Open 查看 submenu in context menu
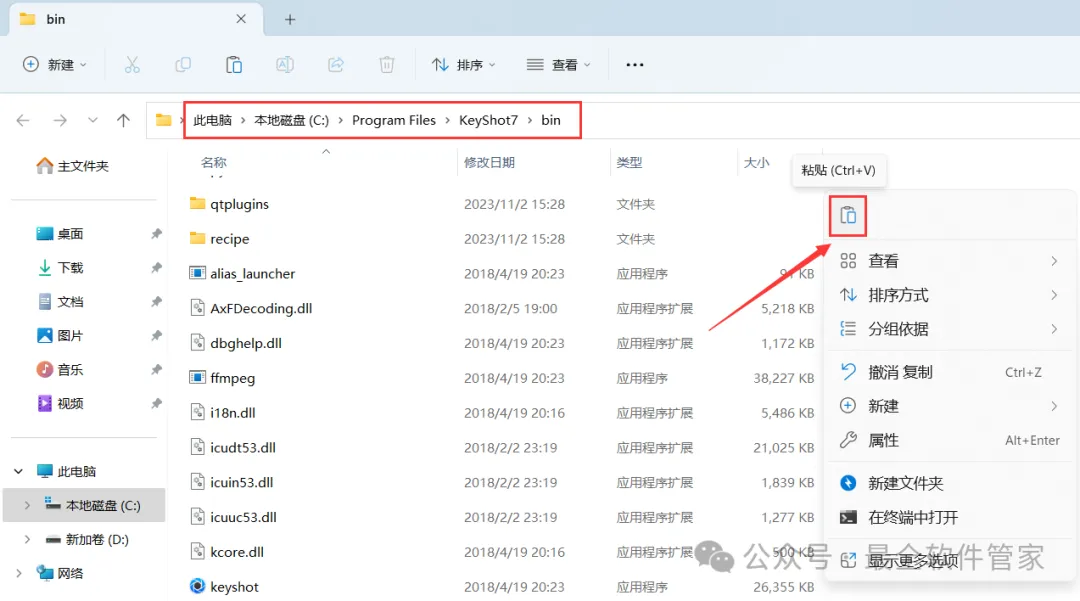This screenshot has width=1080, height=601. (950, 261)
